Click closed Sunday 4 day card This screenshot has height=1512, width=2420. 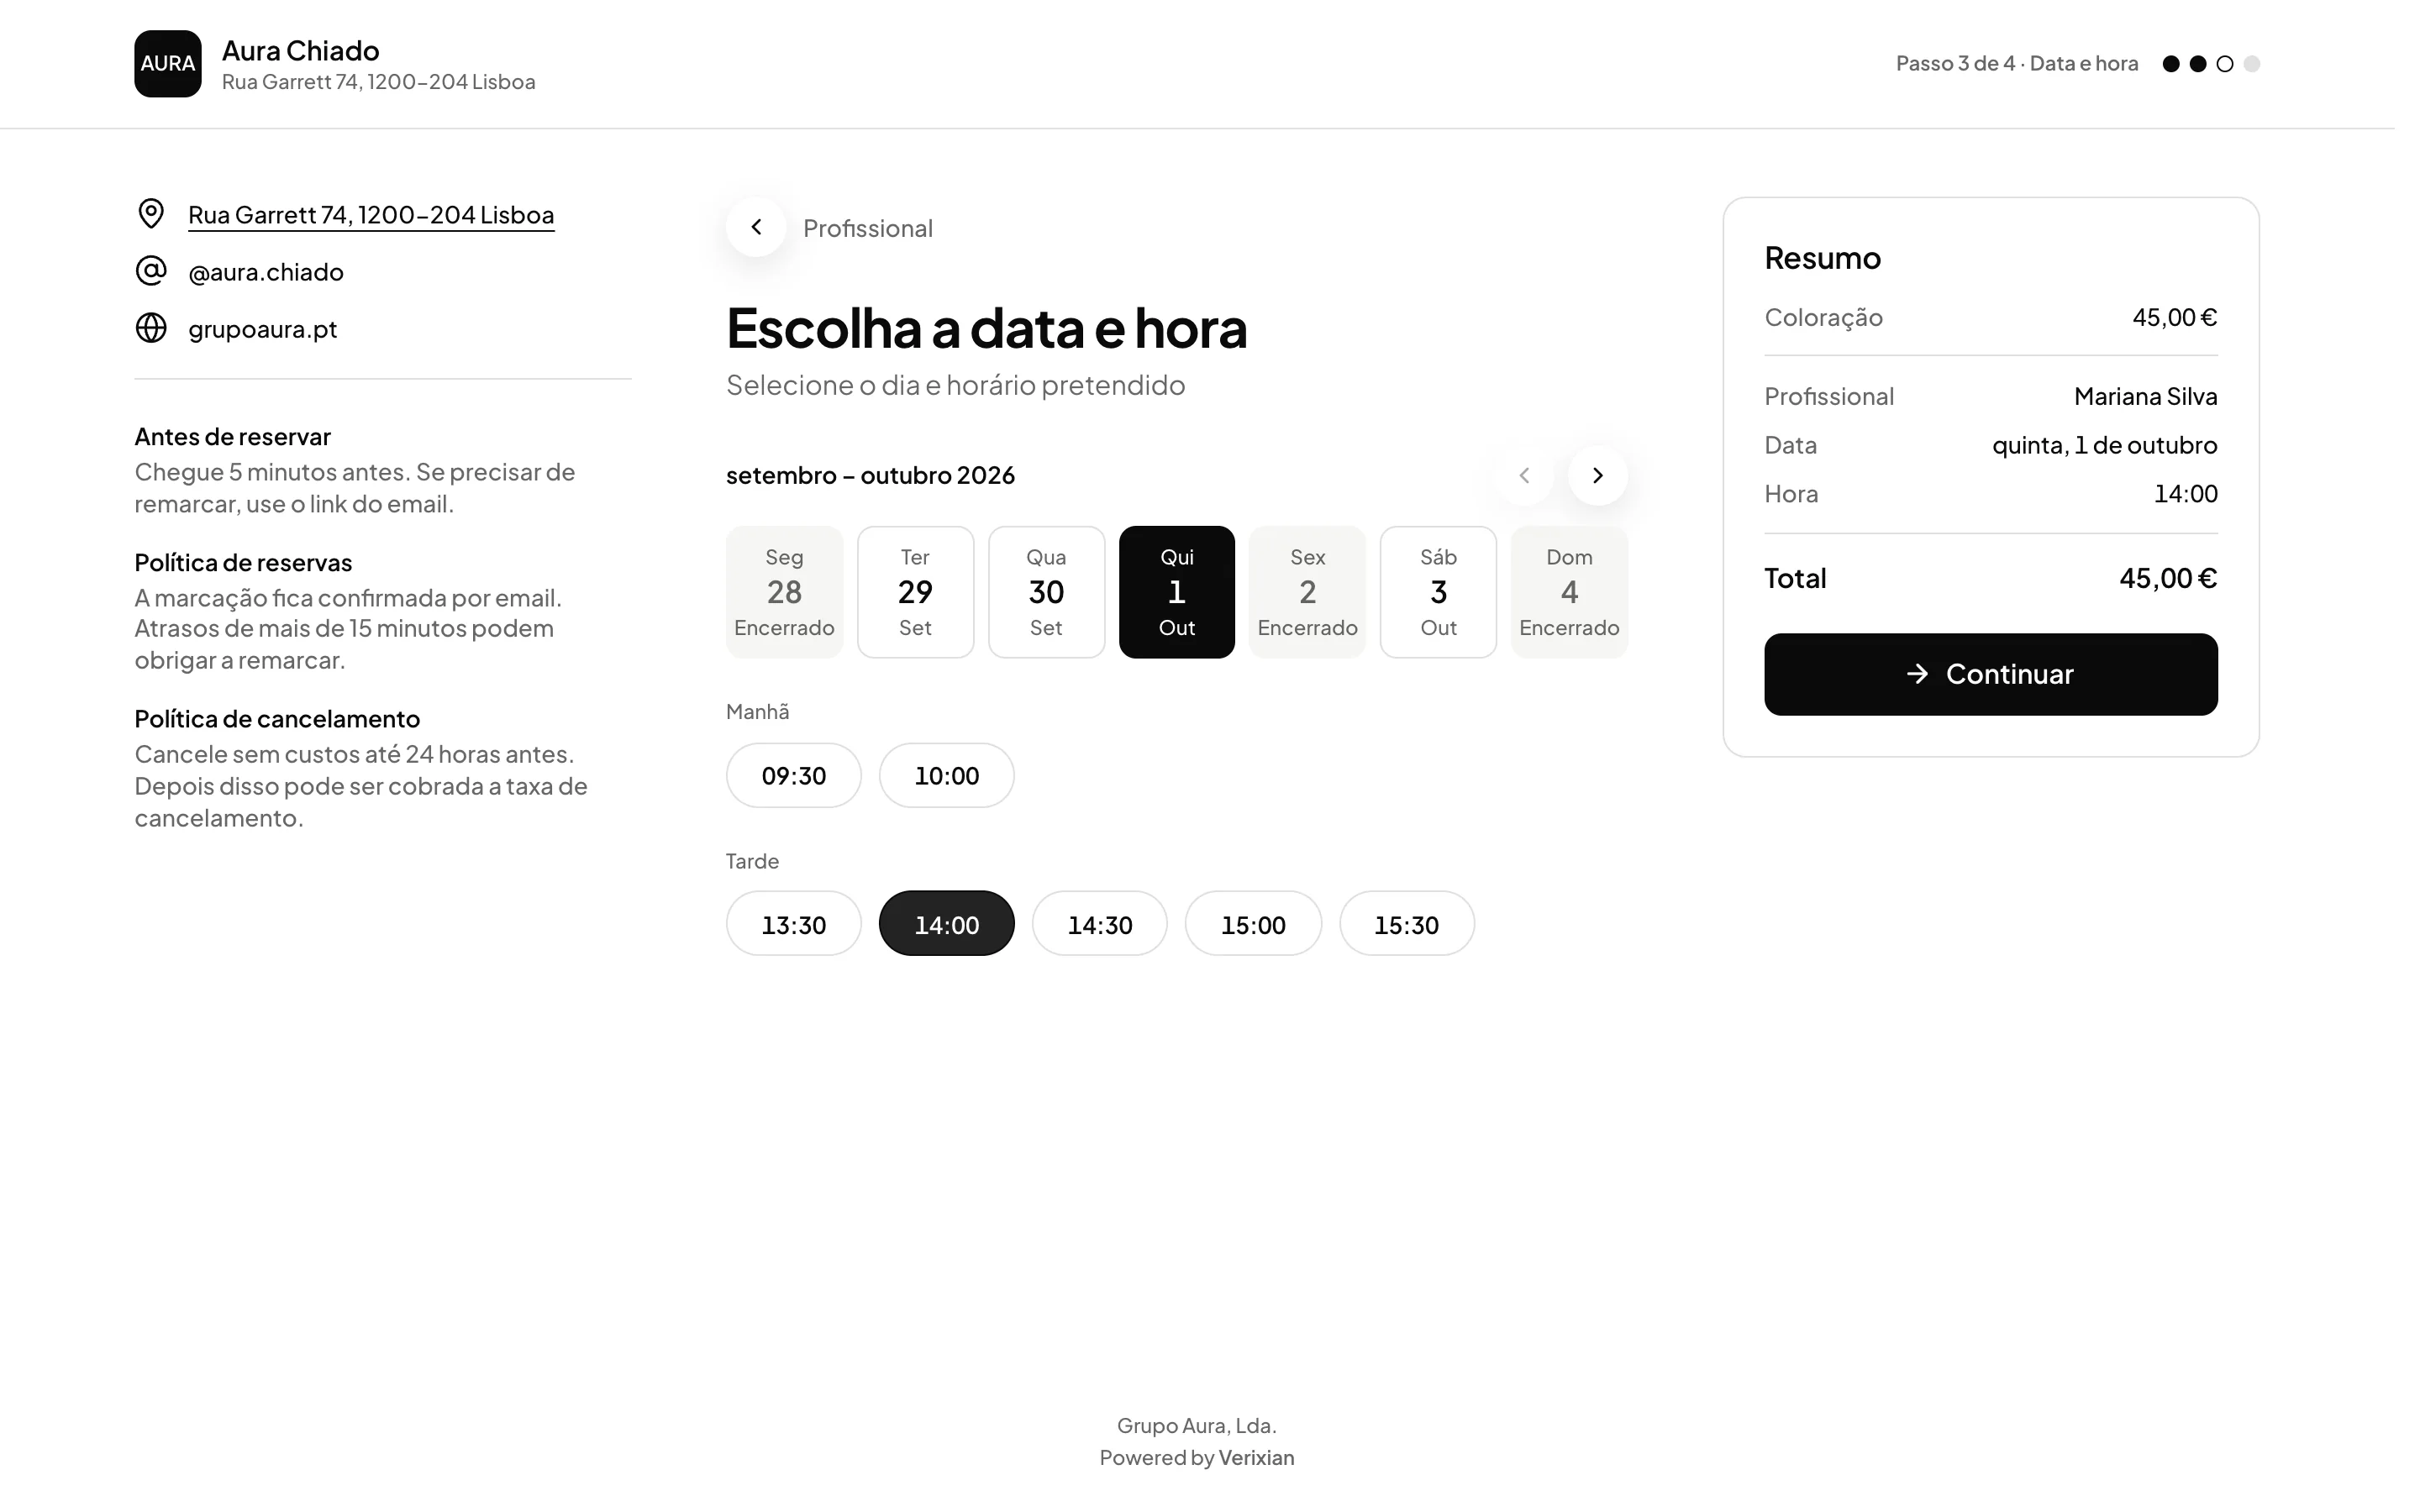click(1569, 592)
